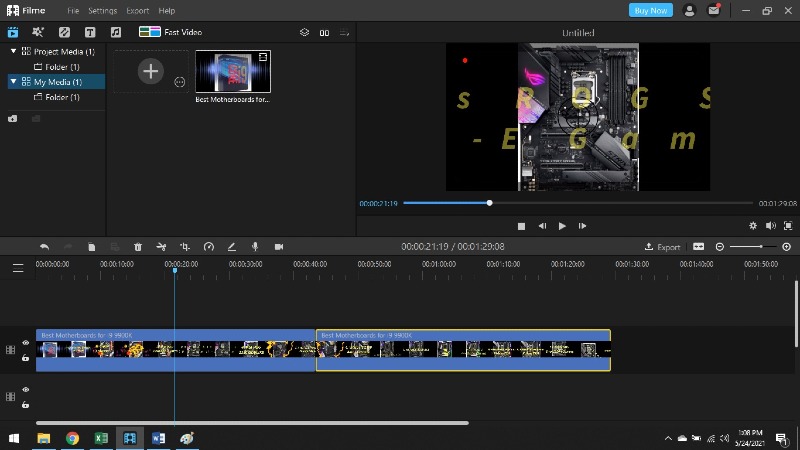Click the timeline Export button
Viewport: 800px width, 450px height.
[662, 247]
